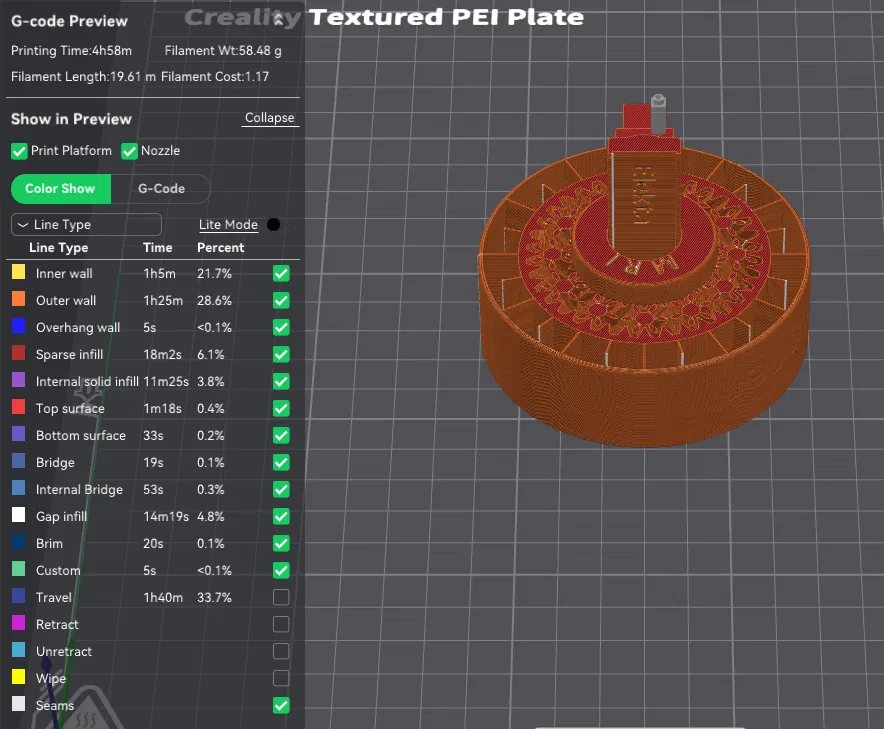Viewport: 884px width, 729px height.
Task: Toggle Custom line visibility checkbox
Action: point(281,571)
